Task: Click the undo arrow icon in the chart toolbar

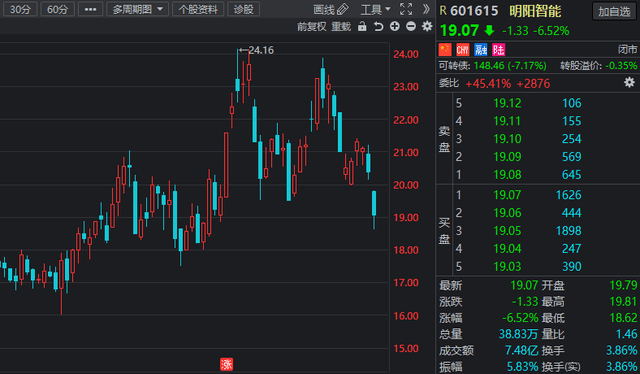Action: coord(378,27)
